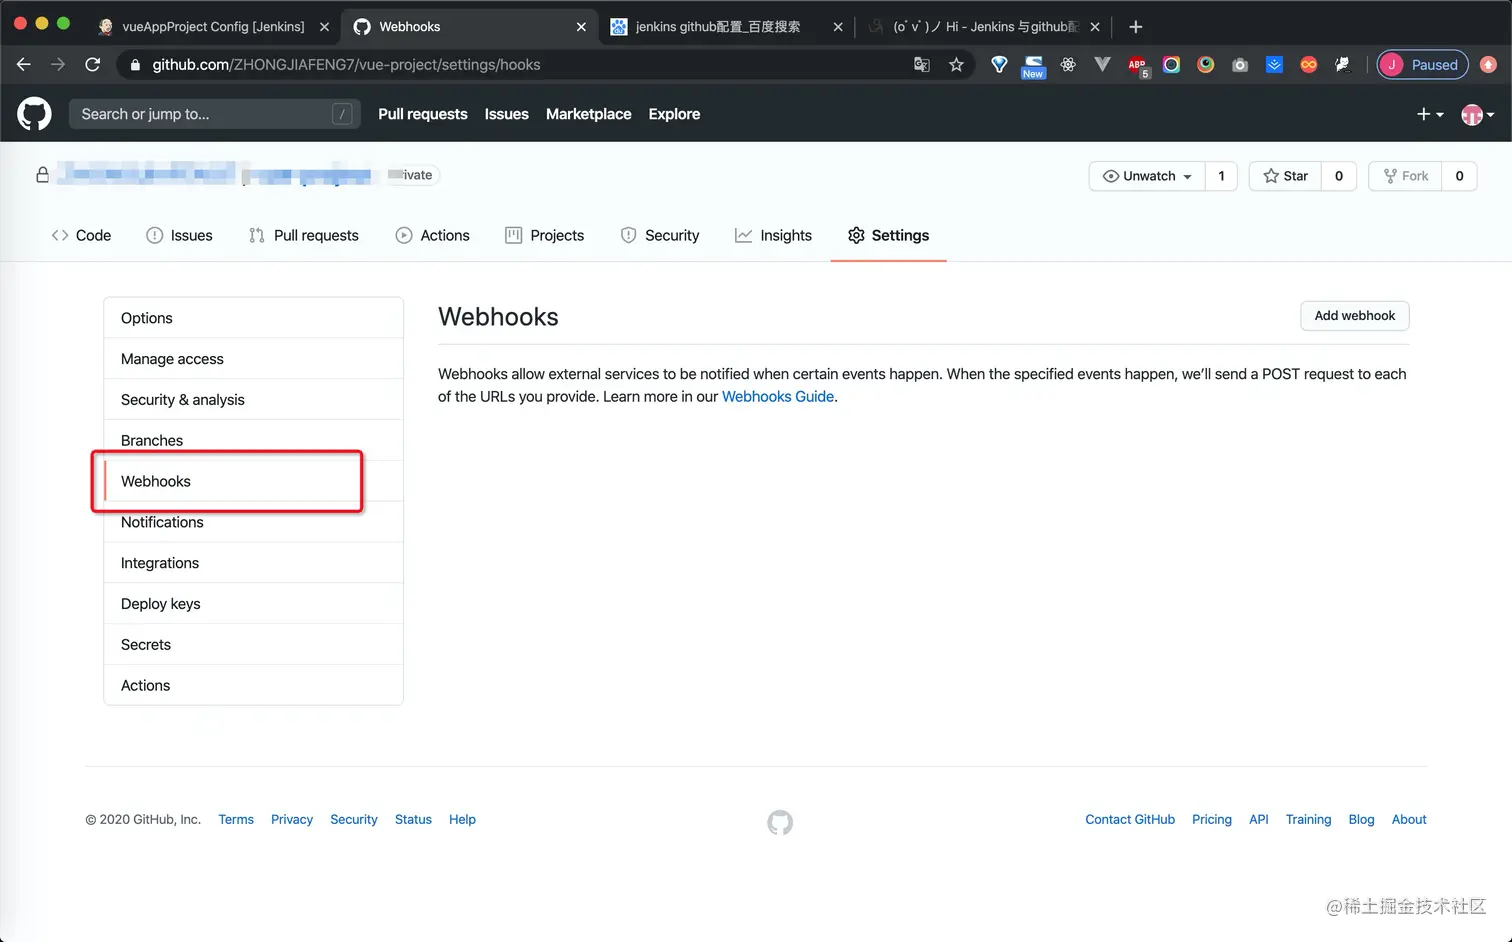Click the Fork button
Image resolution: width=1512 pixels, height=942 pixels.
point(1405,176)
